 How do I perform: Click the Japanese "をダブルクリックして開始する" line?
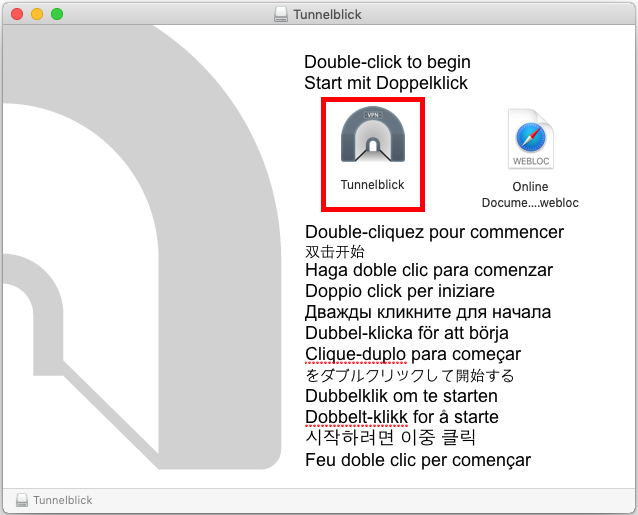pyautogui.click(x=410, y=375)
